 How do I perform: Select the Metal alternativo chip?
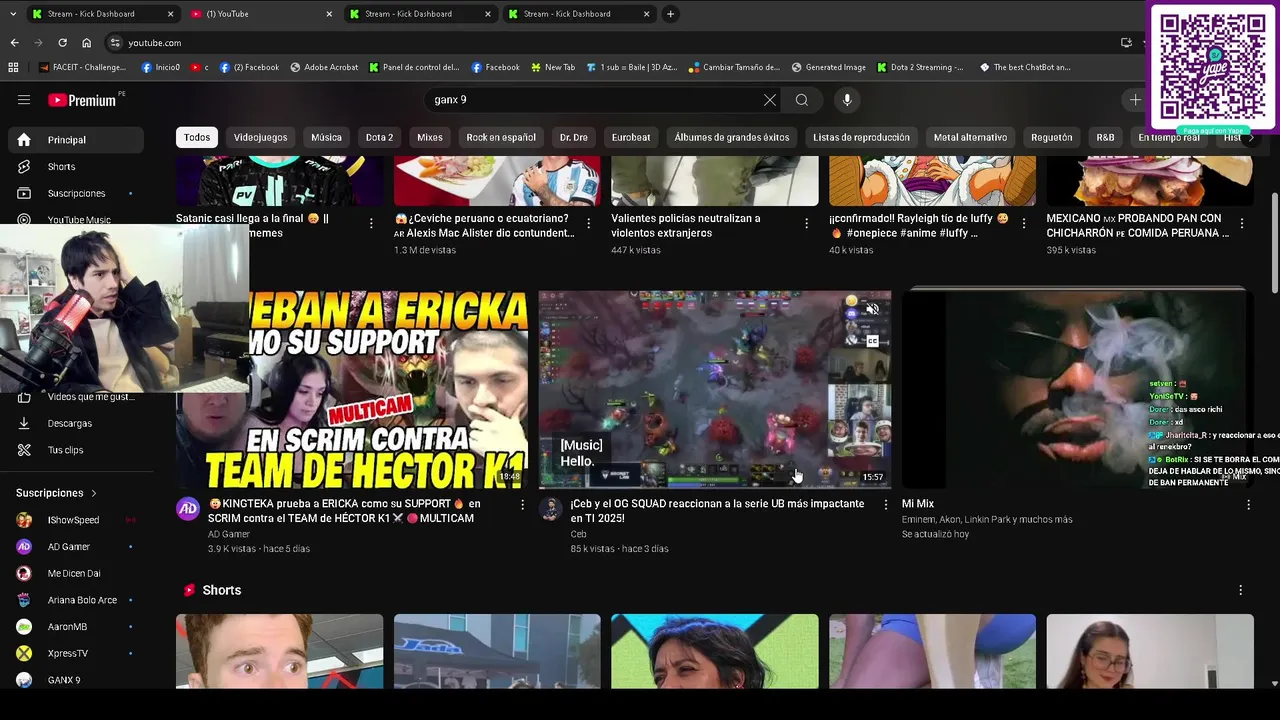click(970, 137)
